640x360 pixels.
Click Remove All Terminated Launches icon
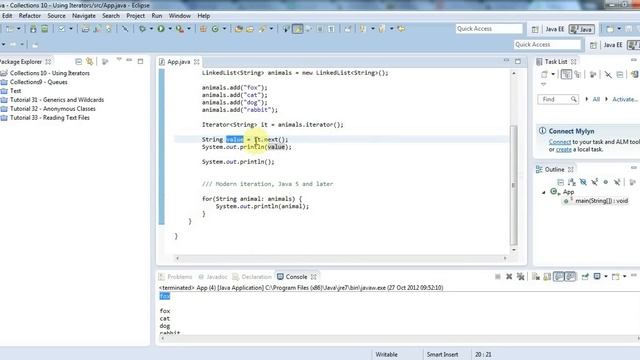[520, 277]
